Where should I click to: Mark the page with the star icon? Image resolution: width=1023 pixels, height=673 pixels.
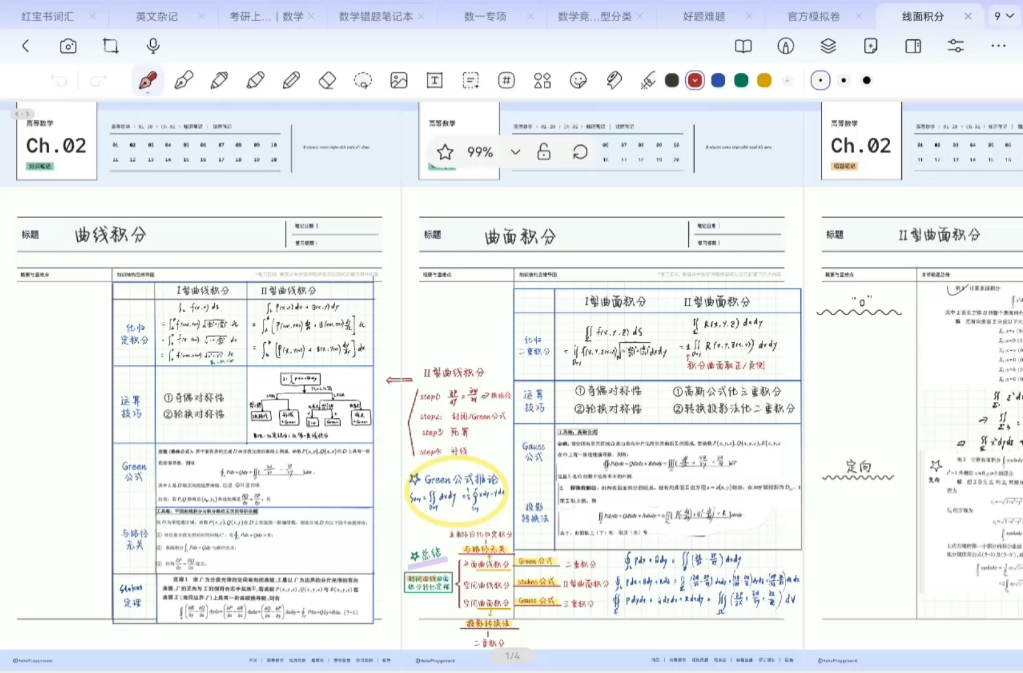(445, 152)
